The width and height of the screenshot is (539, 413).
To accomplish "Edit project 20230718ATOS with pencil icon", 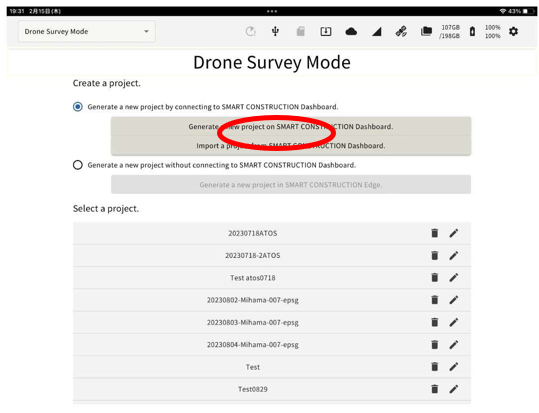I will point(454,233).
